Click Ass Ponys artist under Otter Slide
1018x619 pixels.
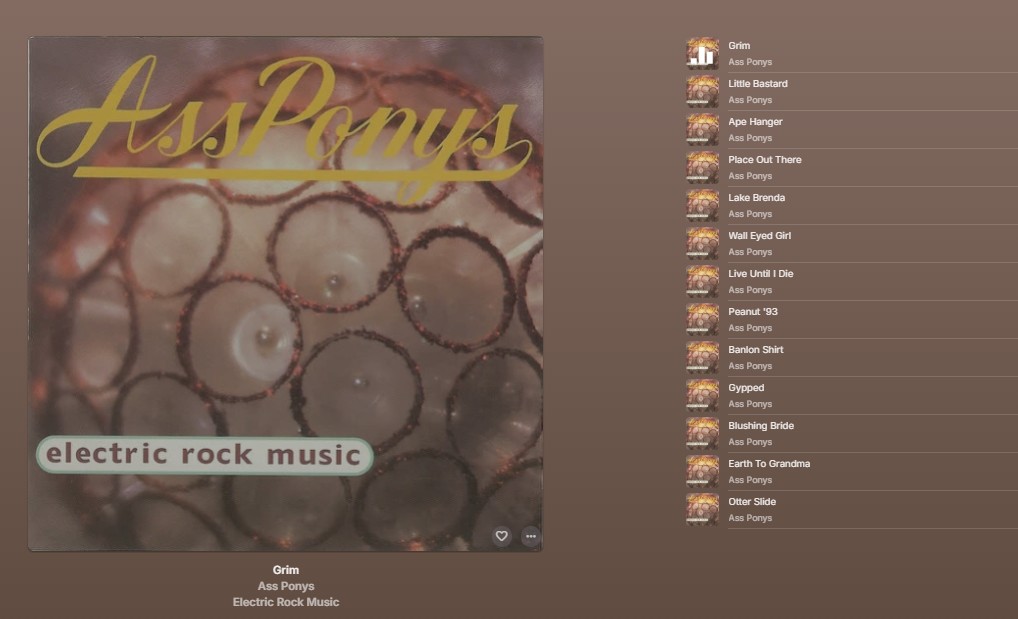click(x=750, y=518)
